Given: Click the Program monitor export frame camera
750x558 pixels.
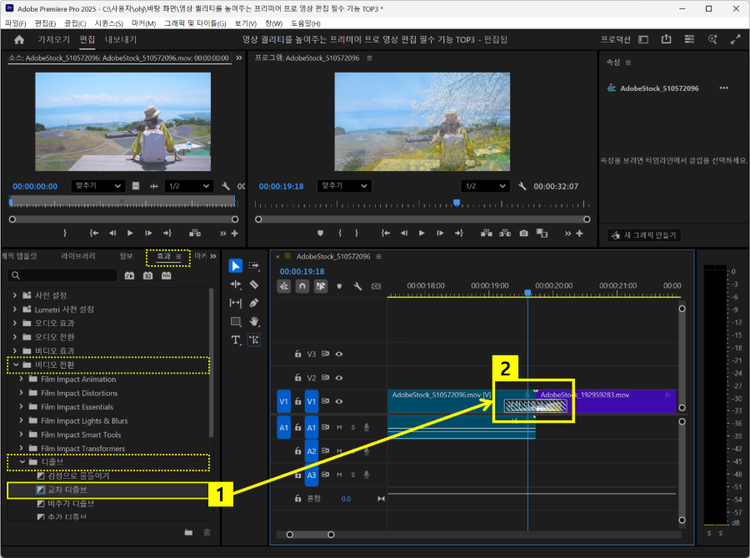Looking at the screenshot, I should pyautogui.click(x=524, y=233).
